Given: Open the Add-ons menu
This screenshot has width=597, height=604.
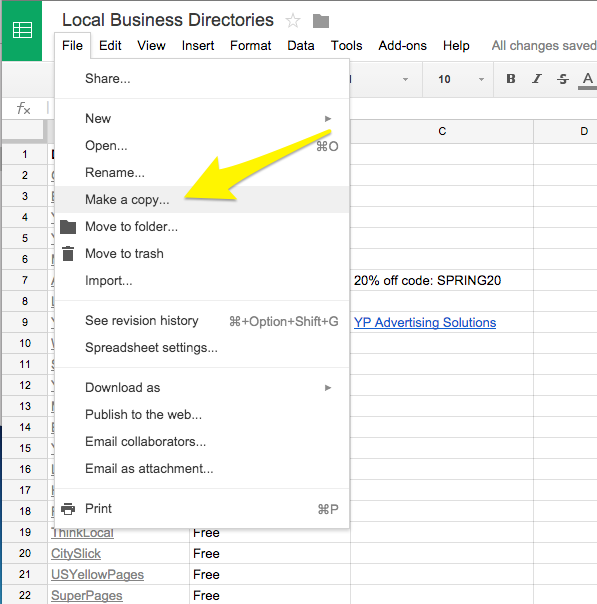Looking at the screenshot, I should point(402,46).
